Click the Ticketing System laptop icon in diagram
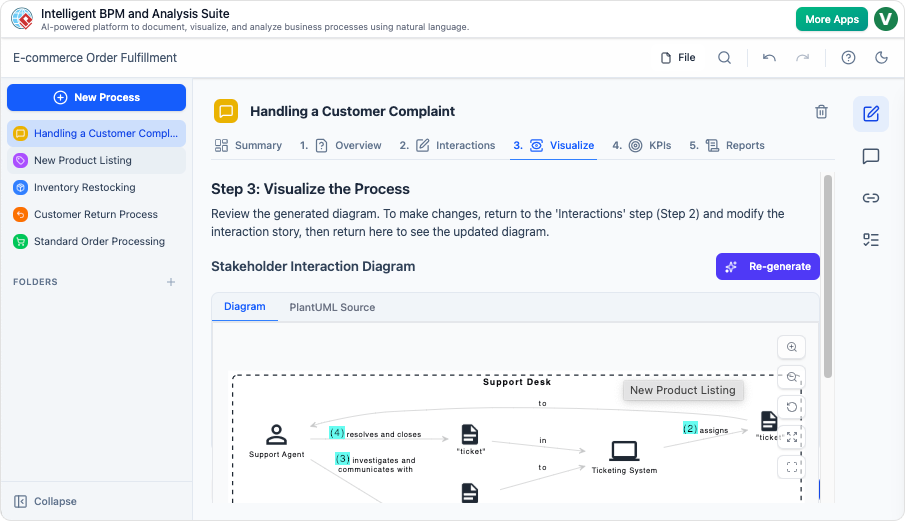This screenshot has height=521, width=905. click(x=624, y=451)
